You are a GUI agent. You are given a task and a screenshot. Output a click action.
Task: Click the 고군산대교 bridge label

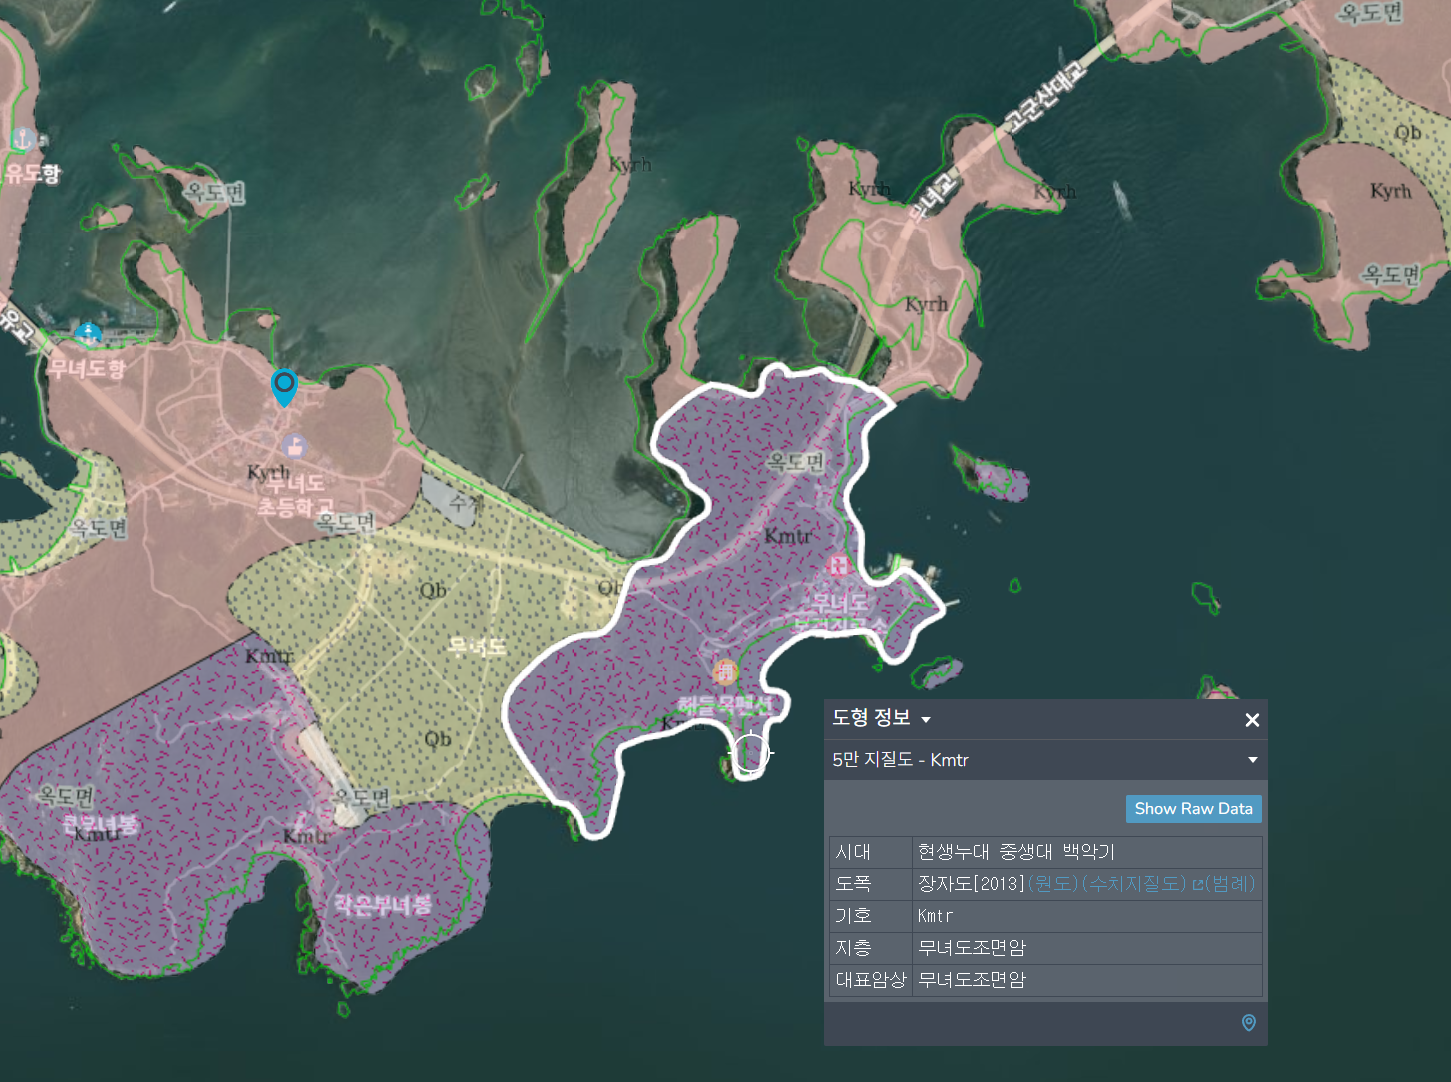pos(1044,97)
